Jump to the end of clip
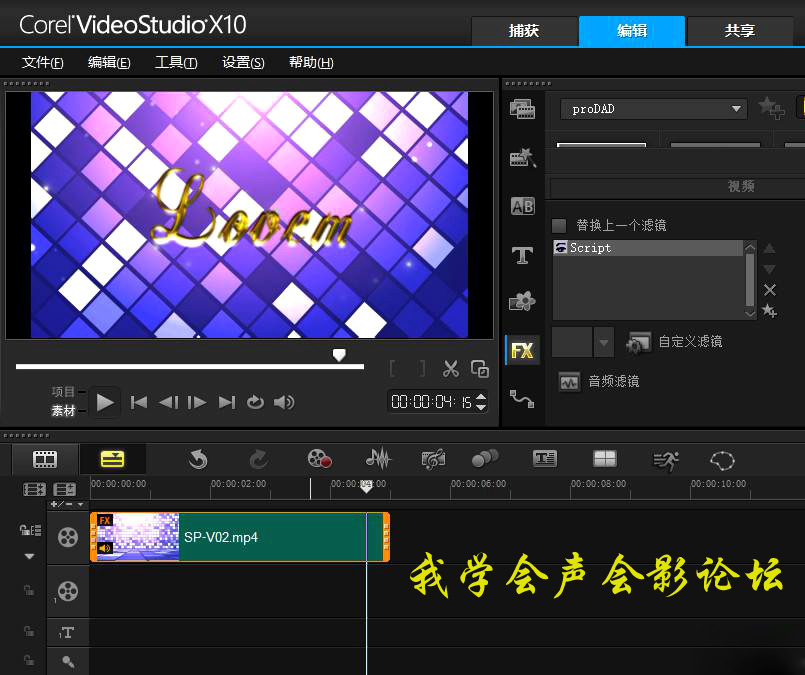 pos(227,402)
